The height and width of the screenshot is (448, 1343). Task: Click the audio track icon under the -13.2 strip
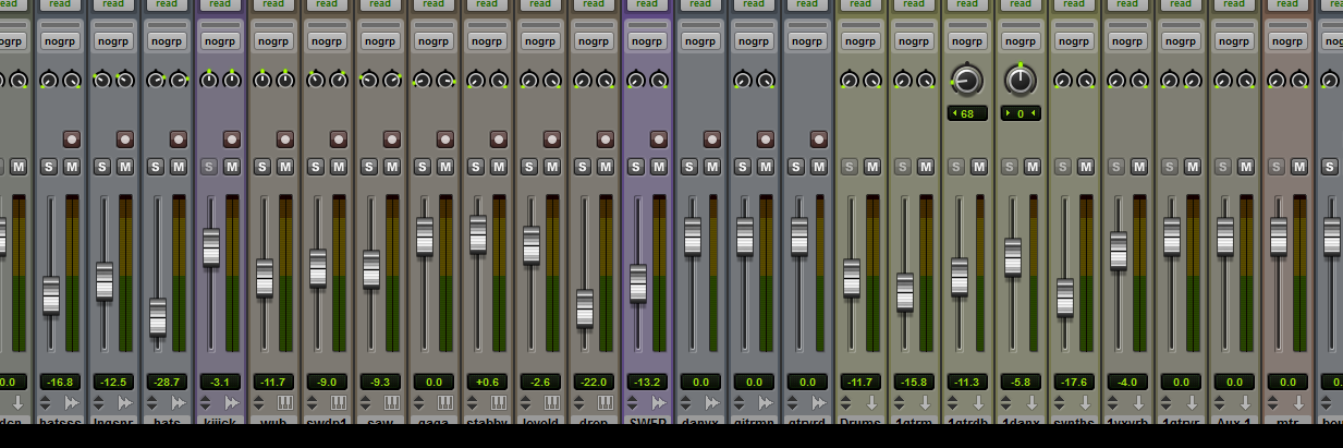point(658,402)
